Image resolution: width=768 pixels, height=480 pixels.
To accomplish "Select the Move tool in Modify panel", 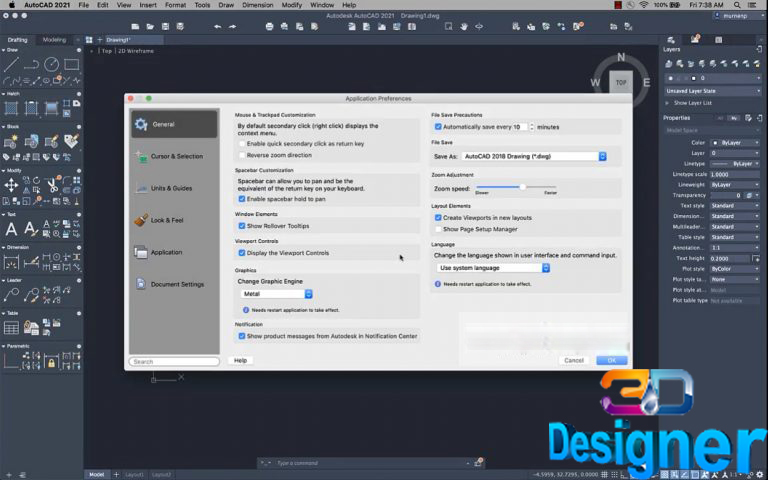I will [11, 185].
